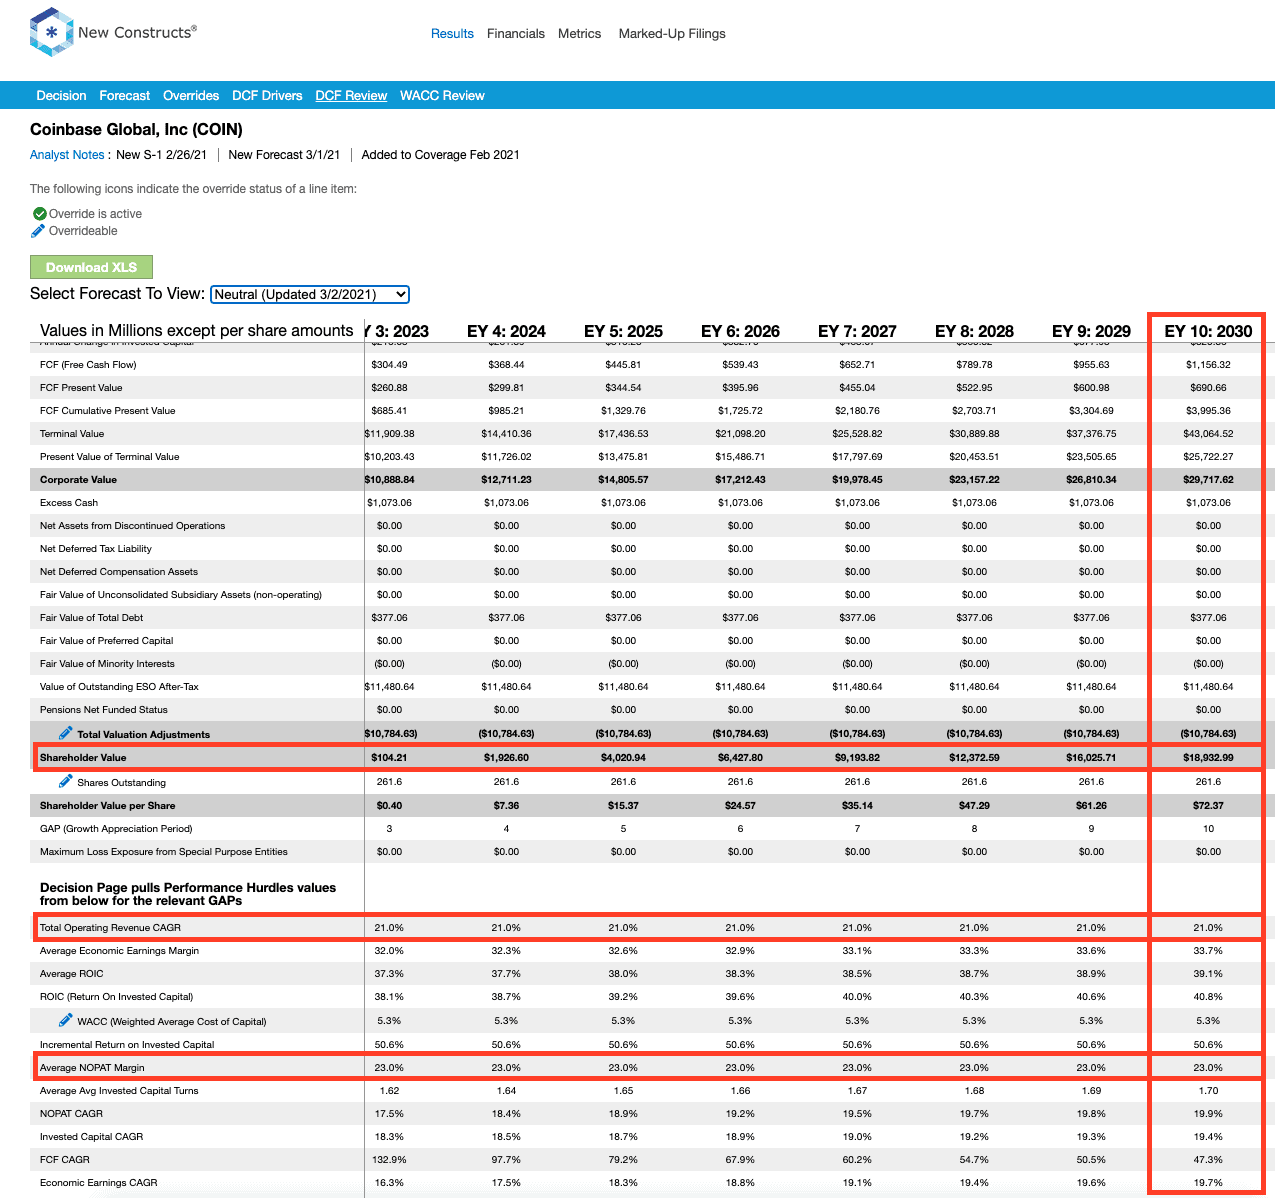Open the Select Forecast To View dropdown
This screenshot has width=1275, height=1198.
tap(310, 294)
